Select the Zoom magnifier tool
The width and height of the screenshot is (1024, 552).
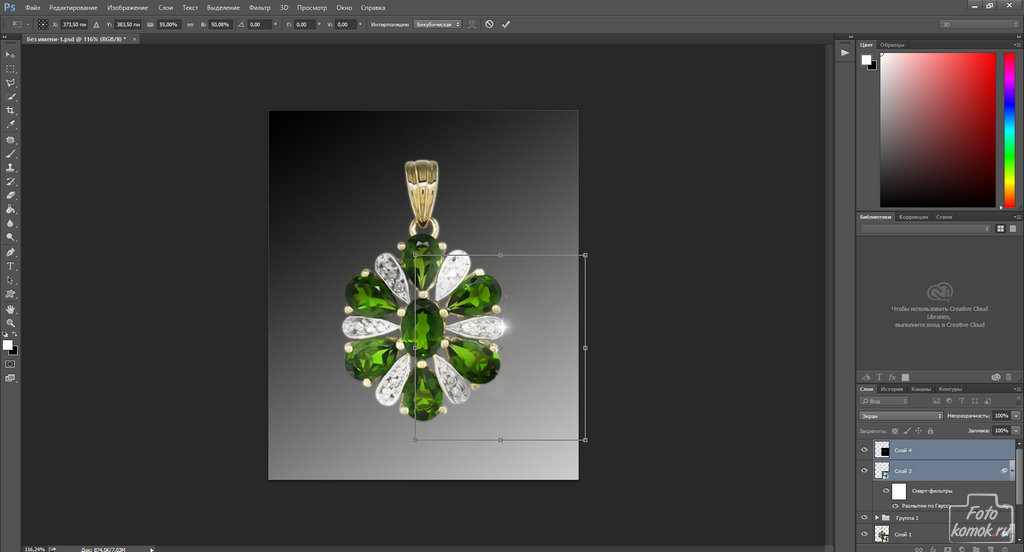pyautogui.click(x=11, y=323)
